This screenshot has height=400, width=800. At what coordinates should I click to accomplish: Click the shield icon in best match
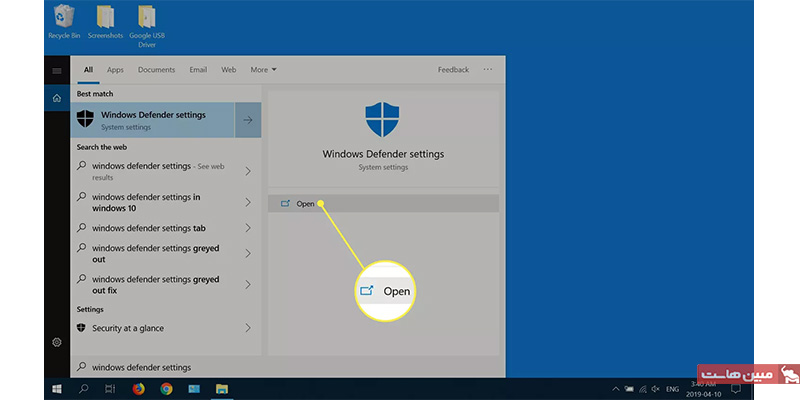pos(85,119)
